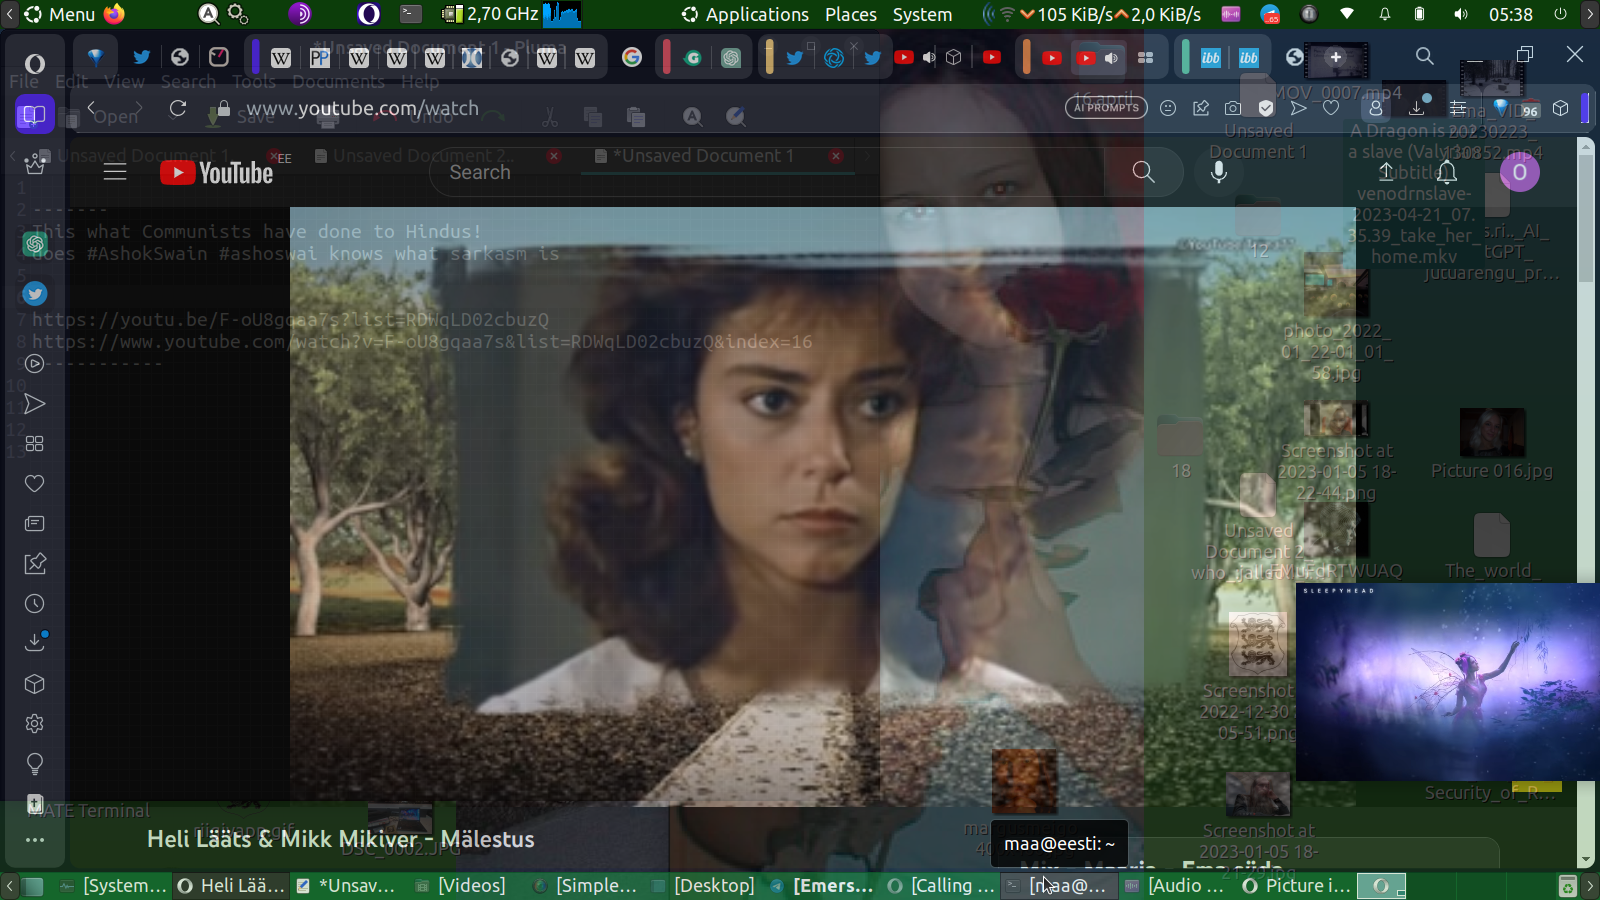The image size is (1600, 900).
Task: Open the YouTube hamburger guide menu
Action: click(115, 172)
